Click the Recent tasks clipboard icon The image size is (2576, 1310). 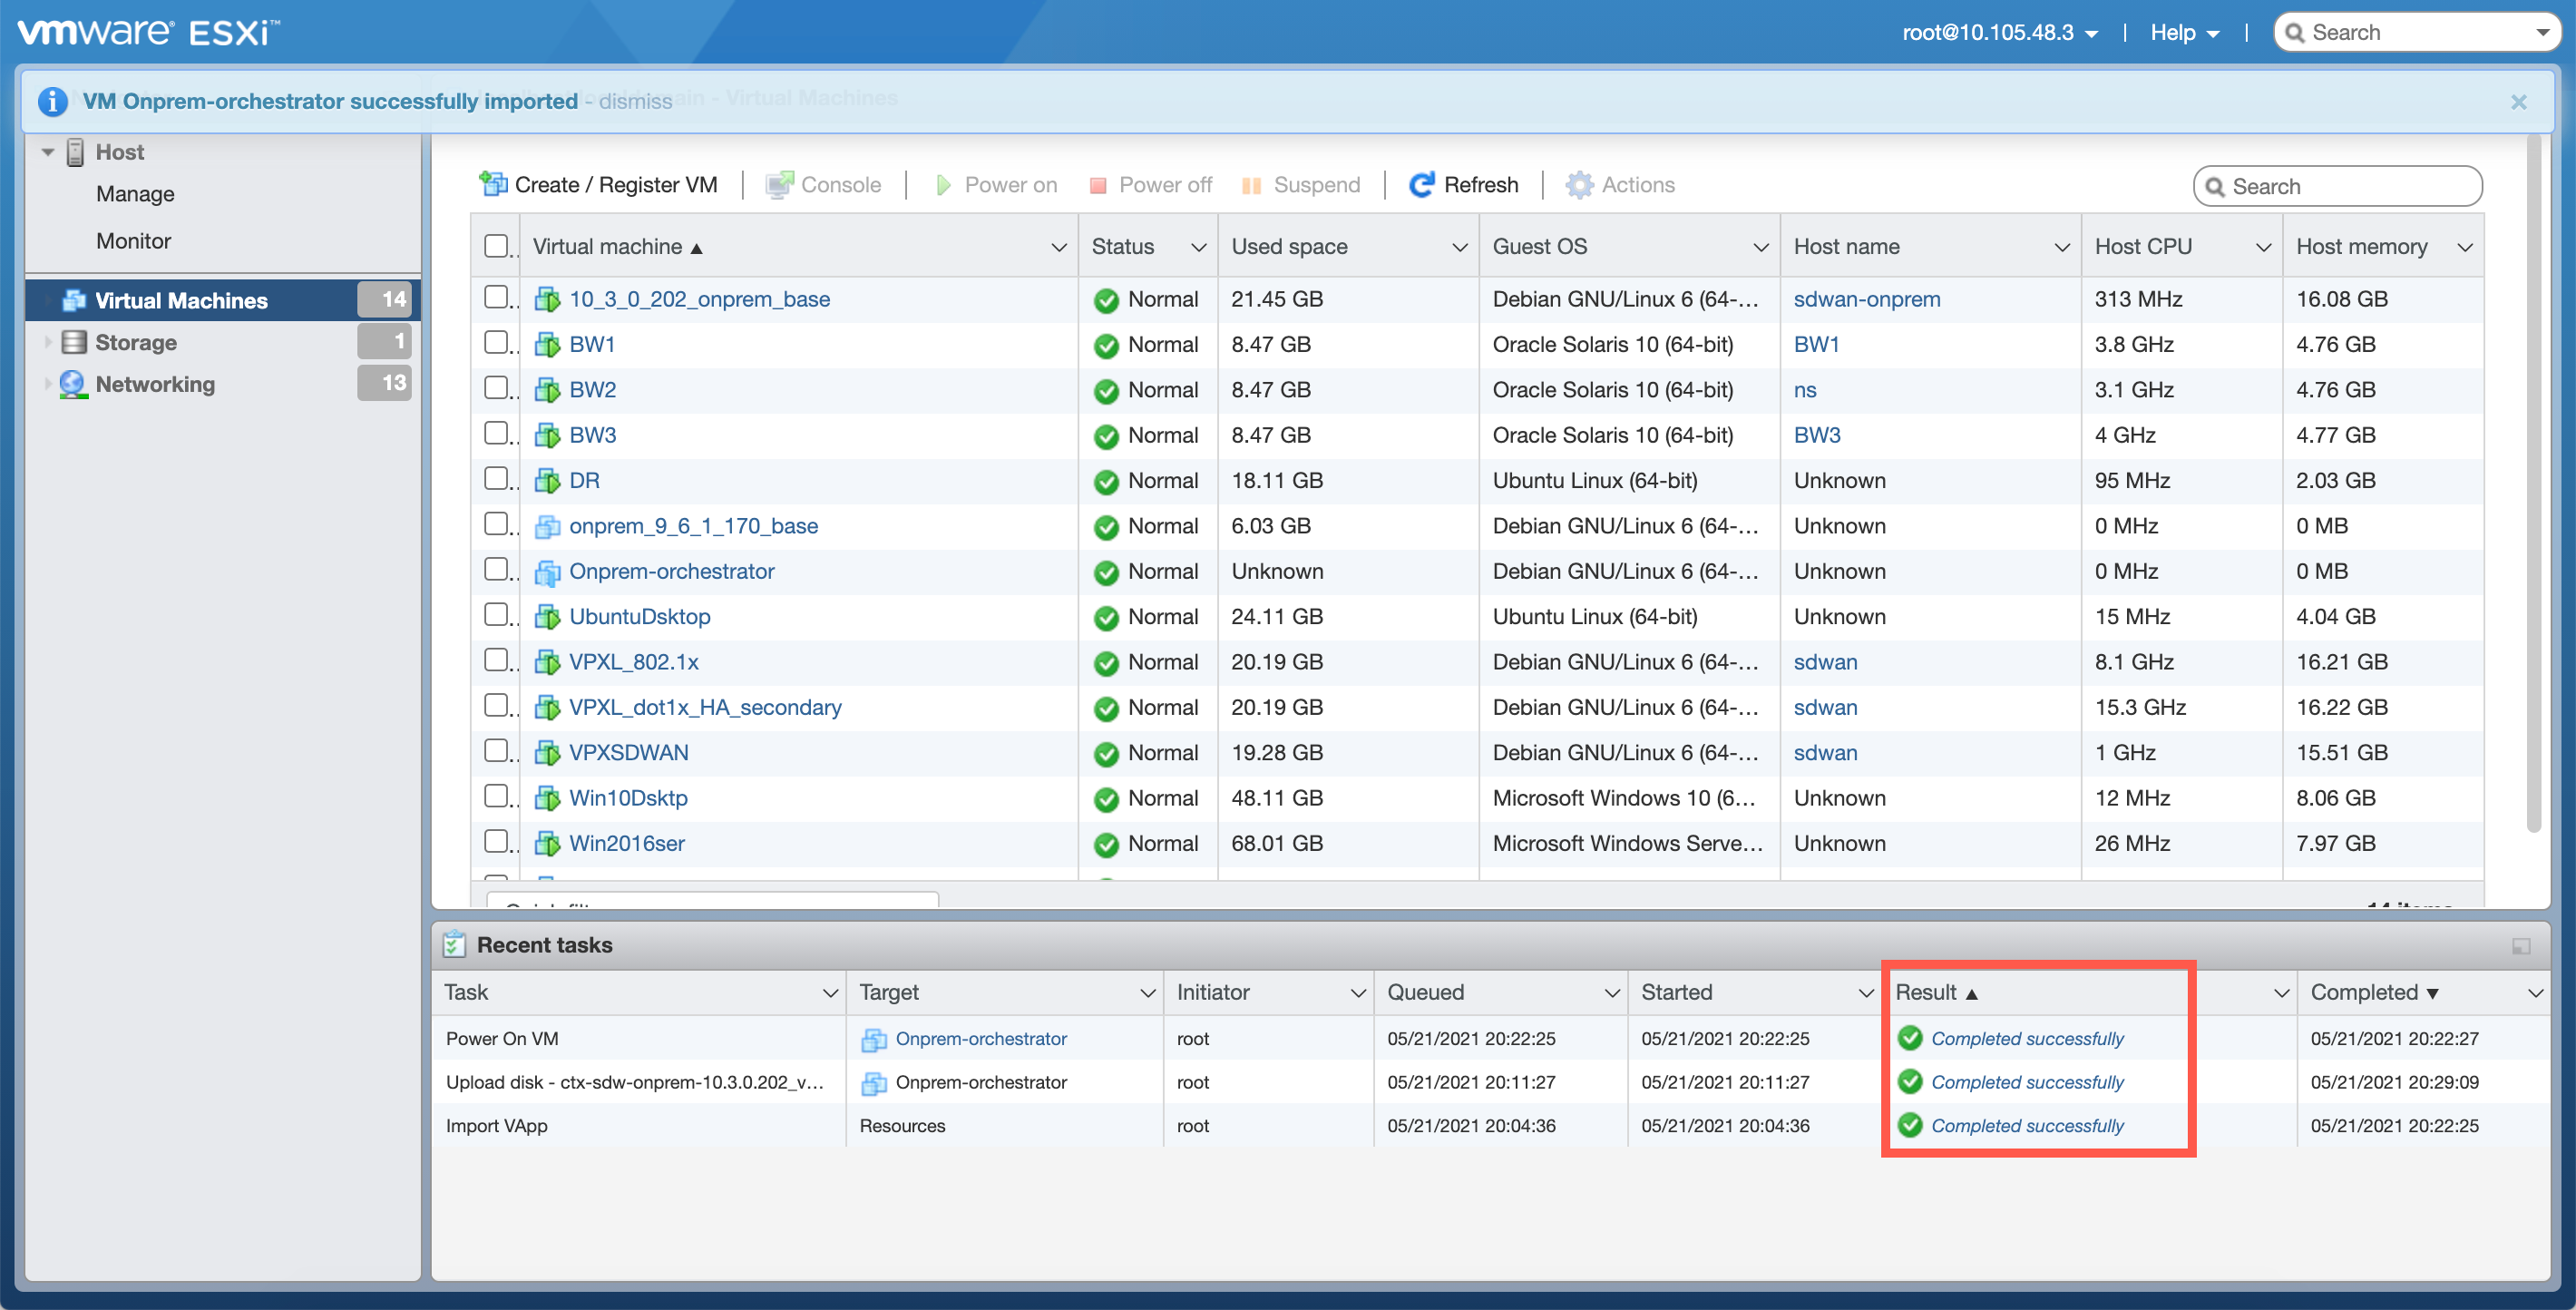click(454, 944)
